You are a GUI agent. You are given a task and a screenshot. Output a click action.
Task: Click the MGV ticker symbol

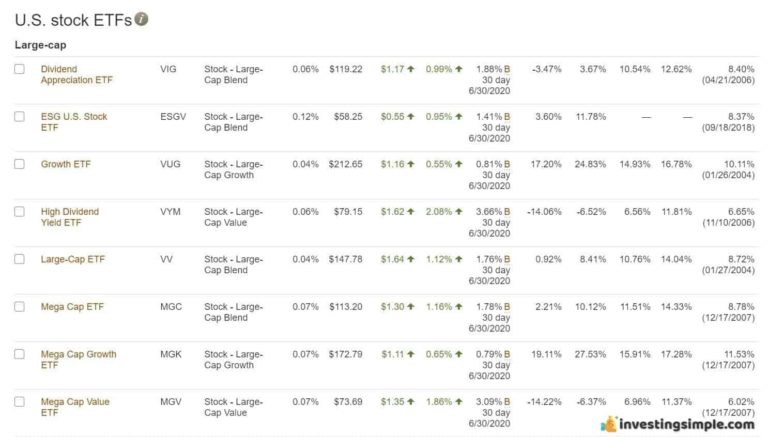pyautogui.click(x=171, y=402)
